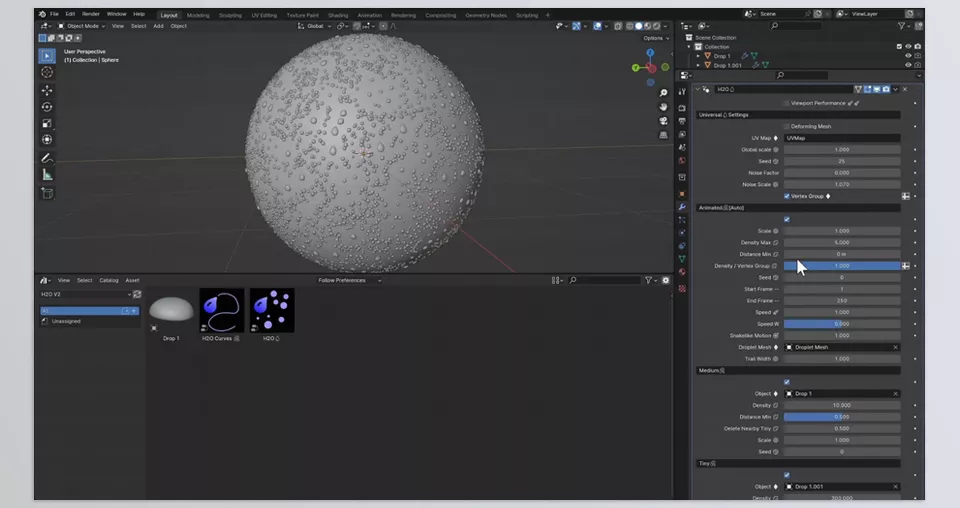Viewport: 960px width, 508px height.
Task: Uncheck the Tiny section checkbox
Action: pyautogui.click(x=787, y=476)
